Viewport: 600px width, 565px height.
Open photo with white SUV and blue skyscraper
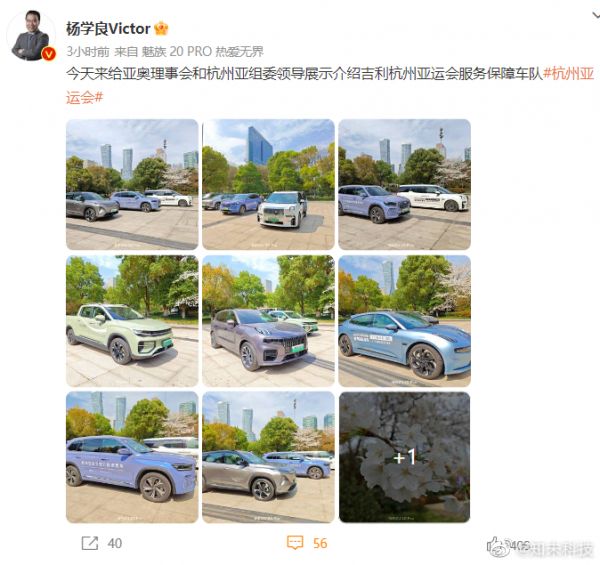coord(268,184)
